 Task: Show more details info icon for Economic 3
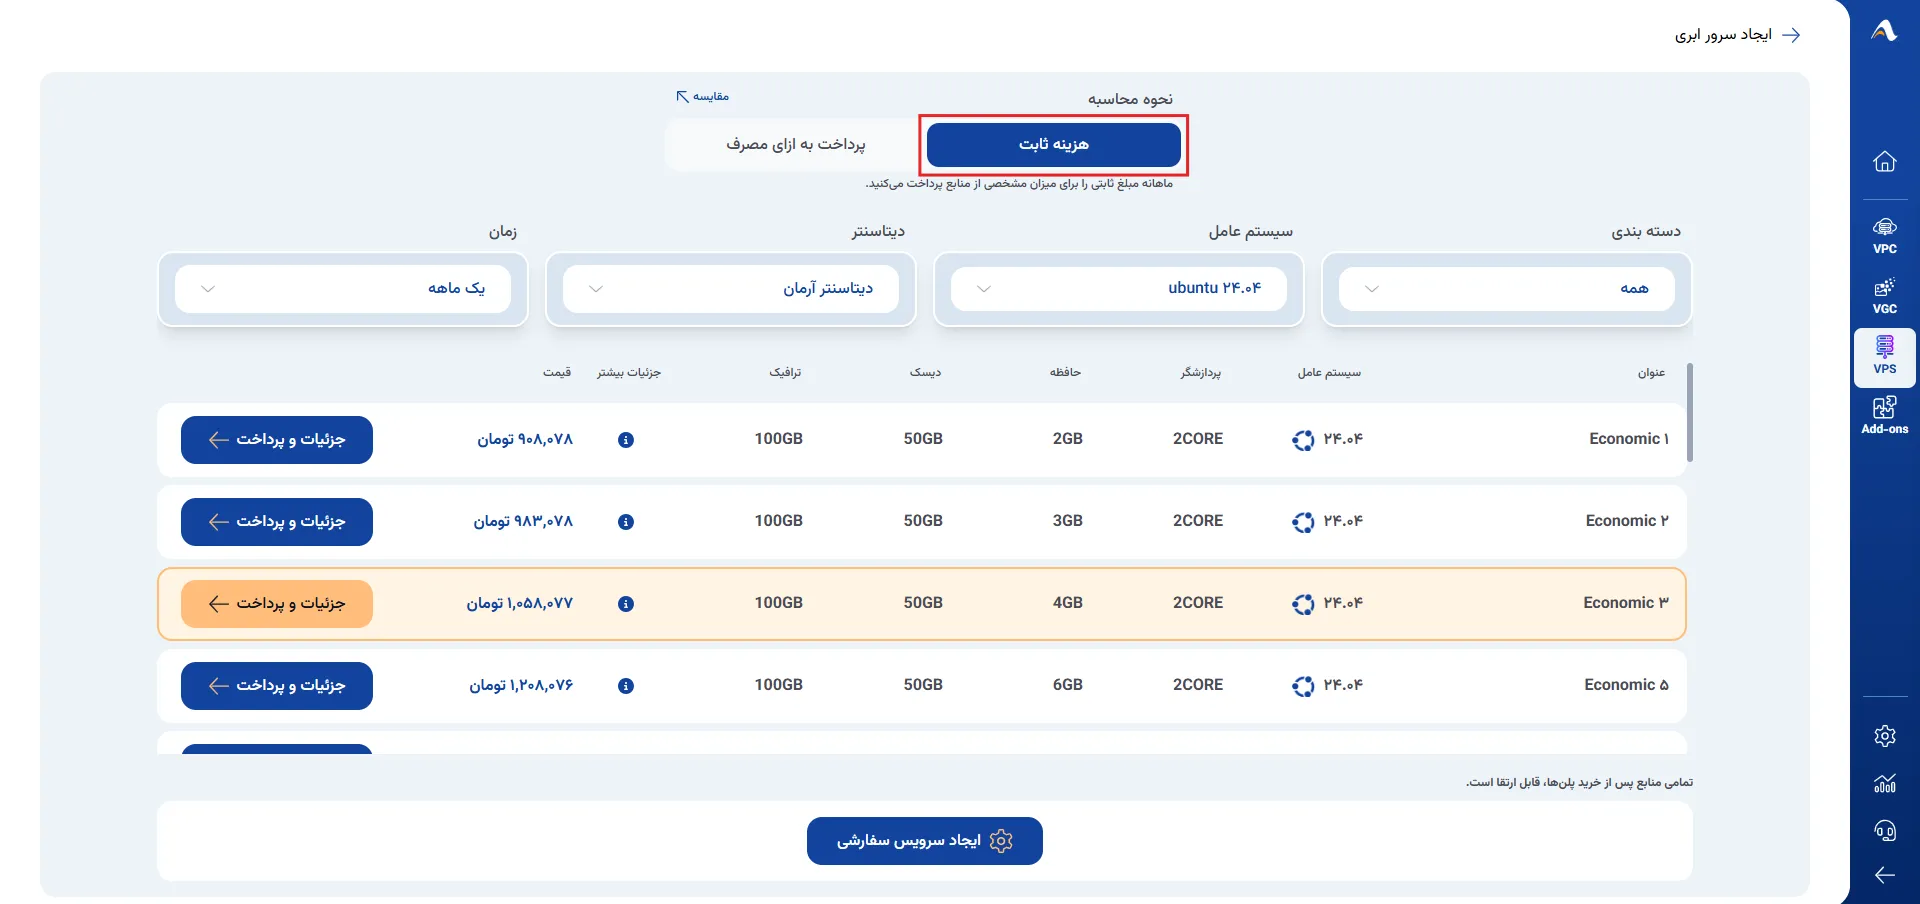tap(626, 604)
